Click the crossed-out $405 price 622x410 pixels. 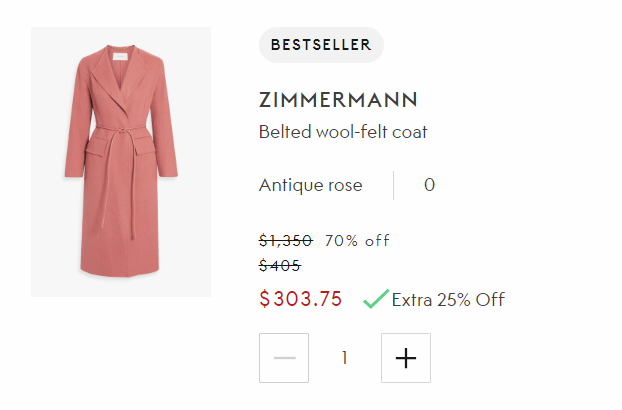click(279, 265)
